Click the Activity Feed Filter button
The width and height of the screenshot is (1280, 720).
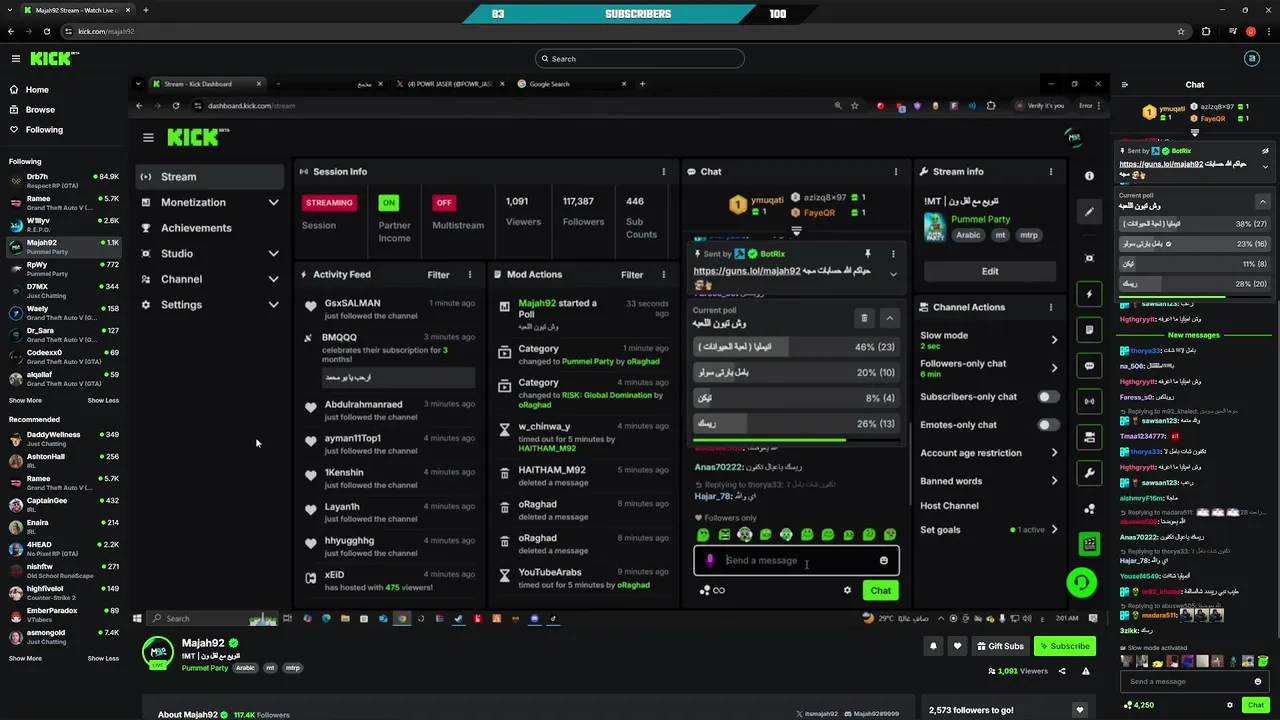439,275
